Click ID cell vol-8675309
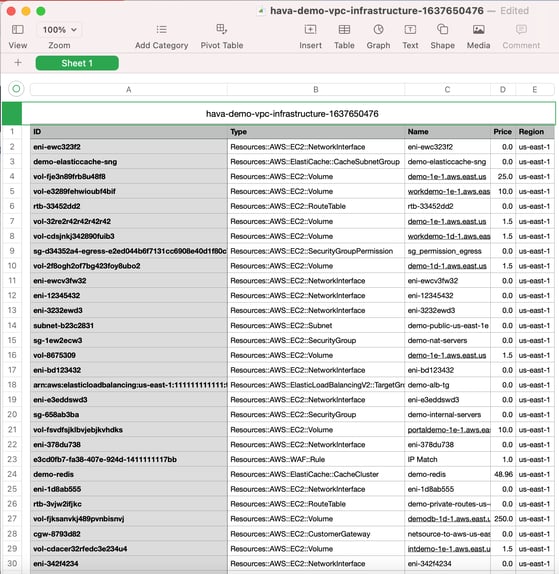Screen dimensions: 559x574 (x=128, y=355)
